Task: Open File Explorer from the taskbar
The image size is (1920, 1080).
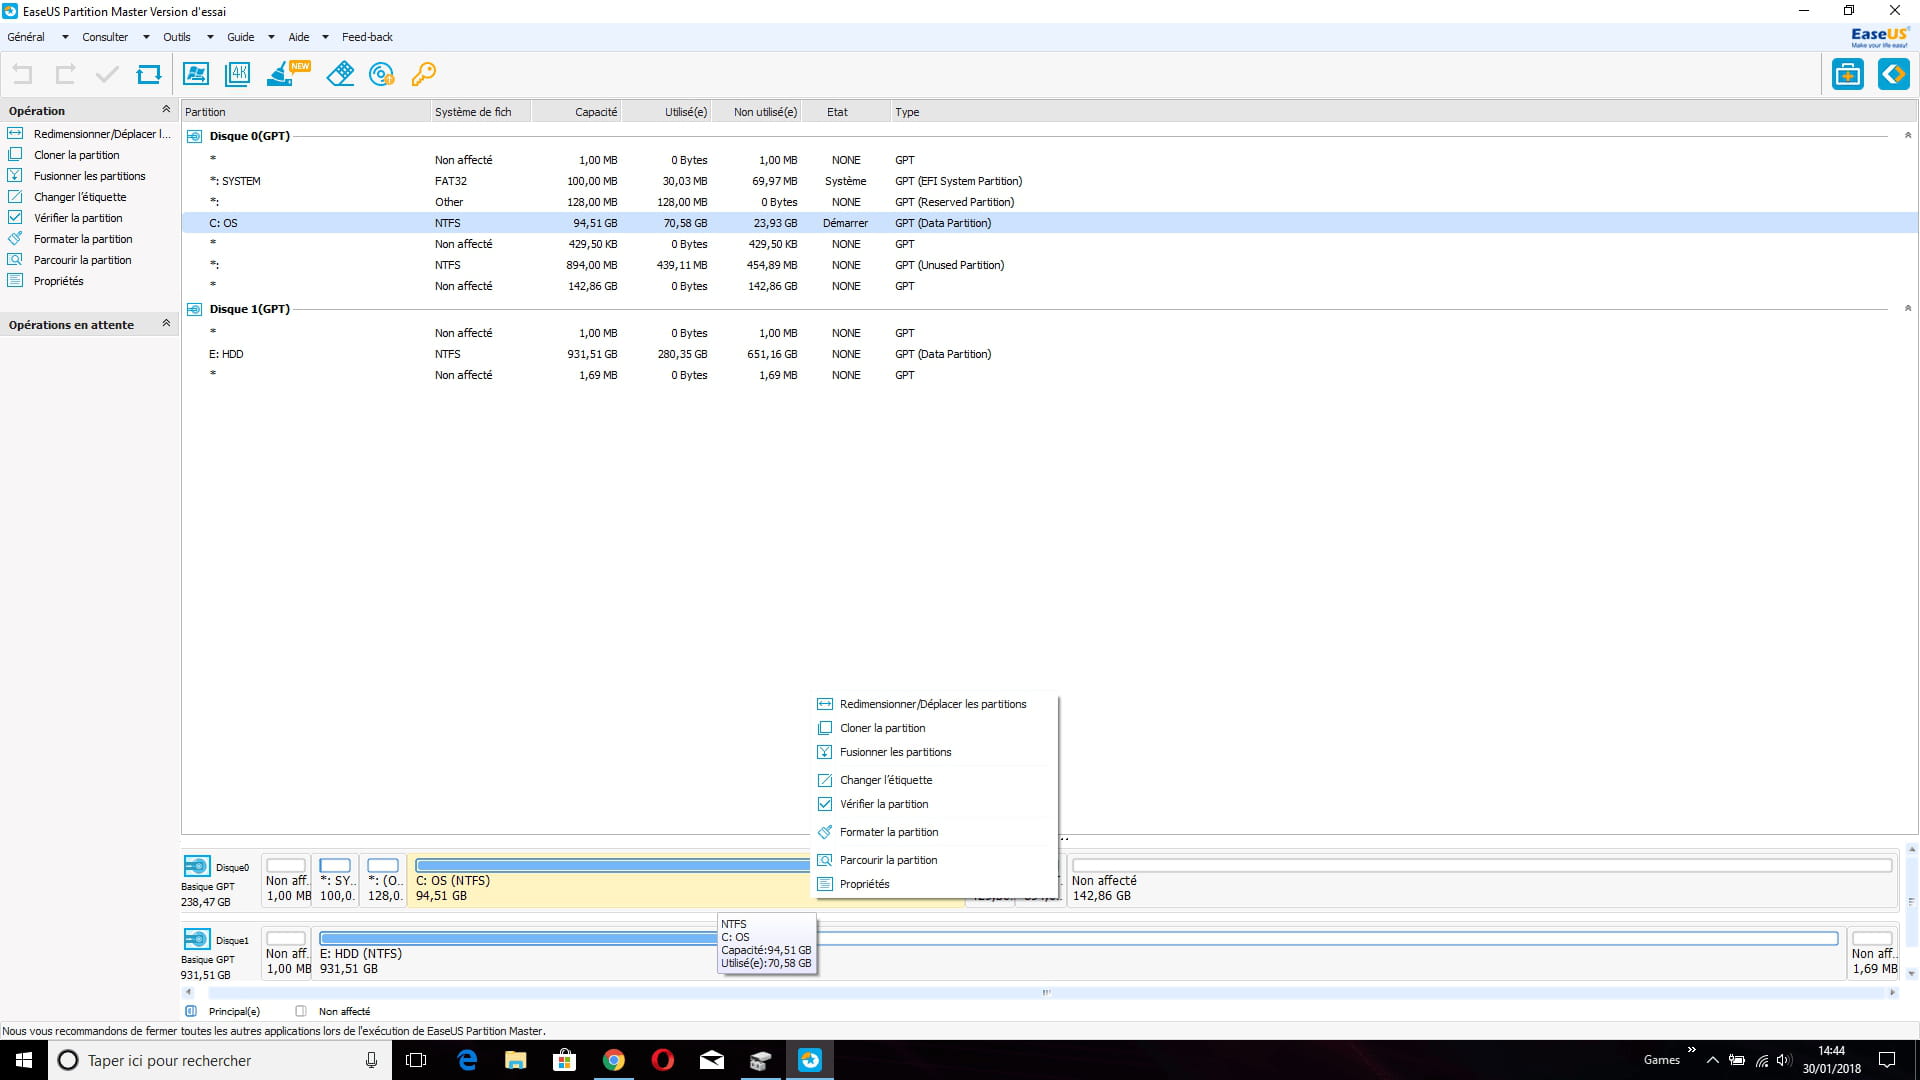Action: 516,1060
